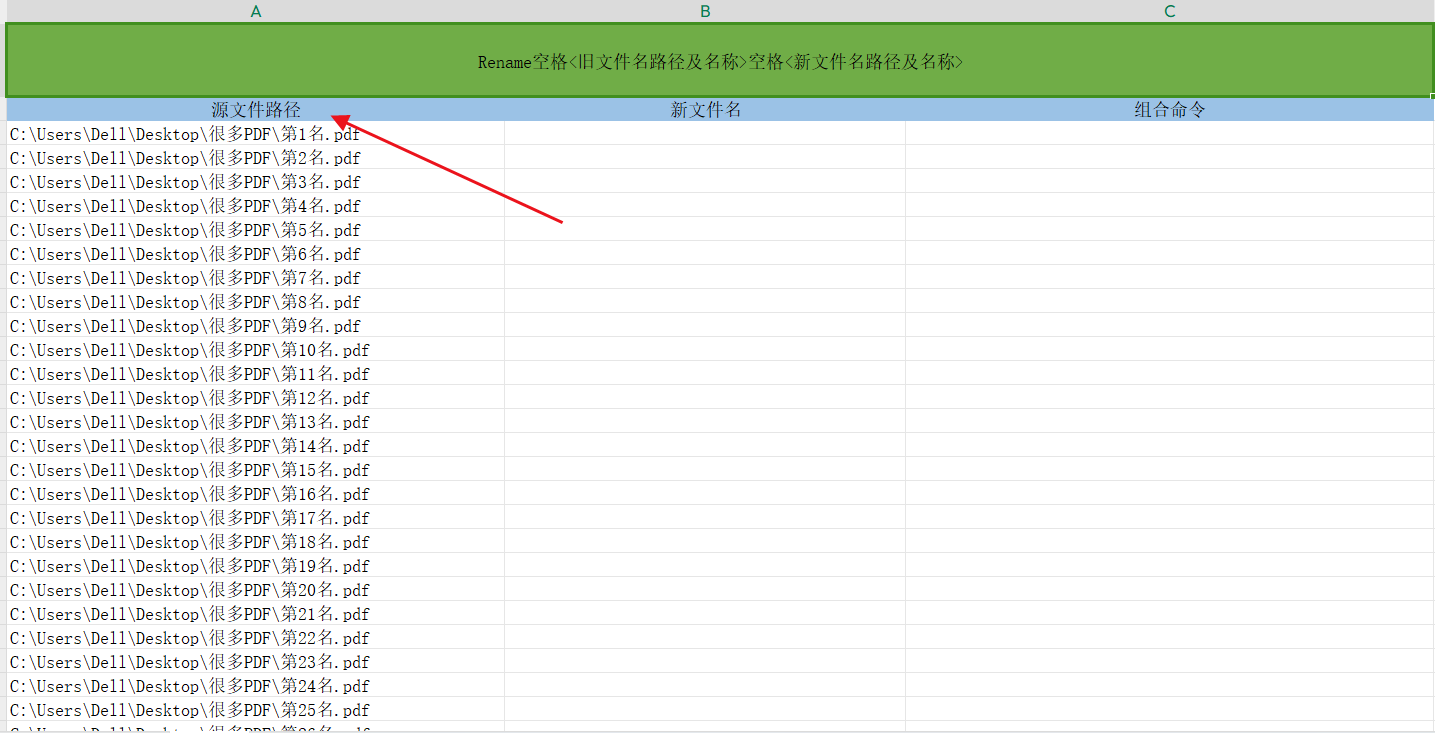Select cell with 第20名.pdf path
Viewport: 1435px width, 733px height.
(x=256, y=589)
